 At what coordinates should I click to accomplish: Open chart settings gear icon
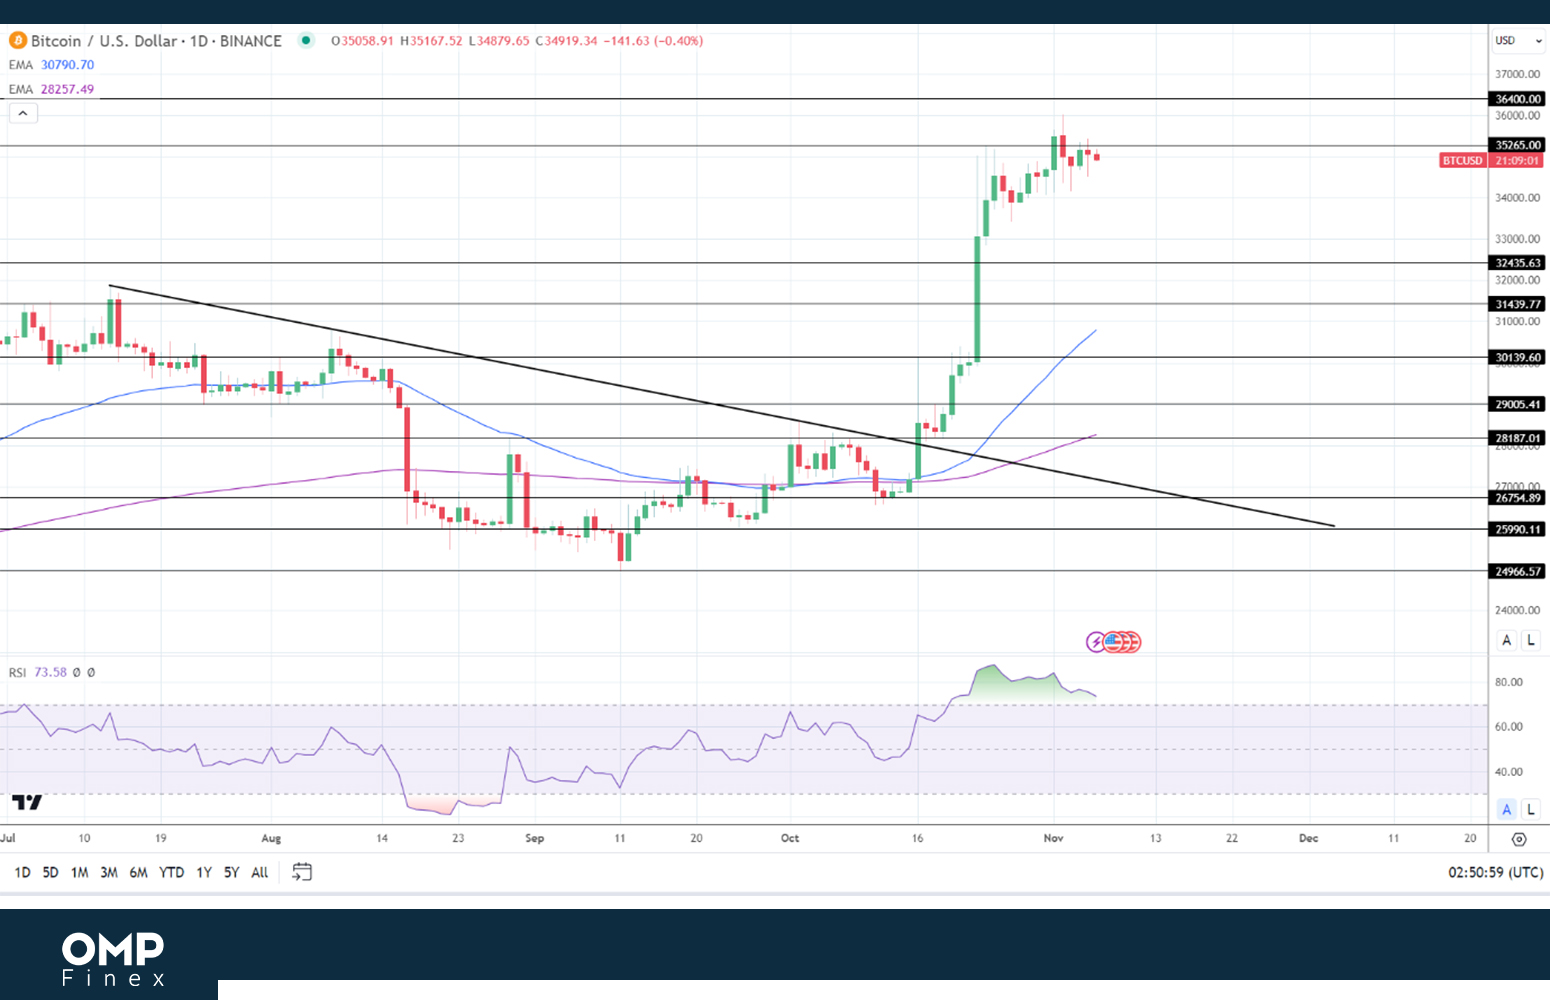click(x=1519, y=839)
